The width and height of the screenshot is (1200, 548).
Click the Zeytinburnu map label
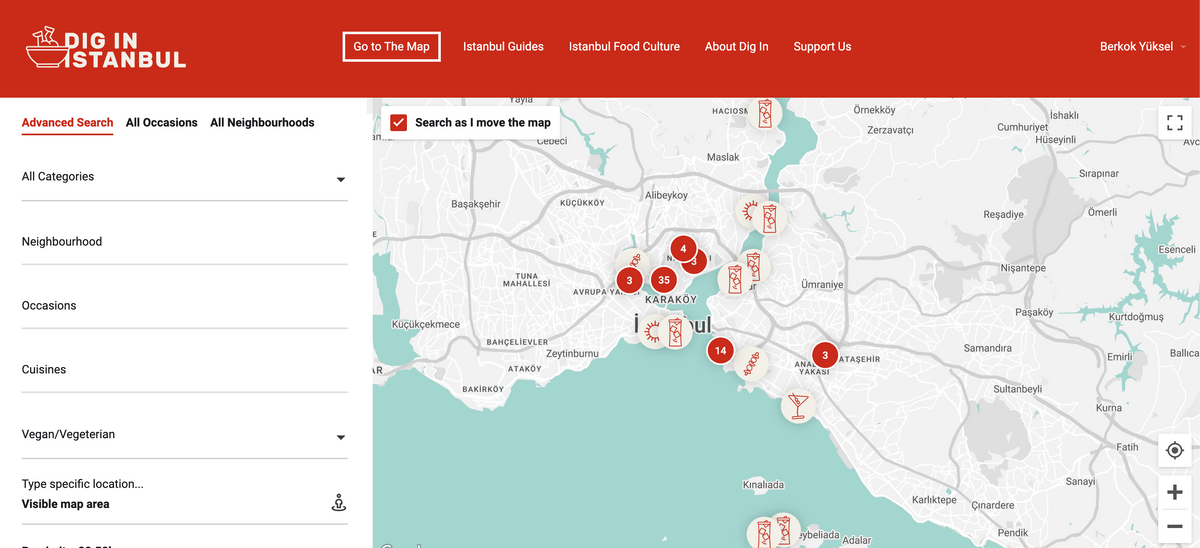click(572, 354)
